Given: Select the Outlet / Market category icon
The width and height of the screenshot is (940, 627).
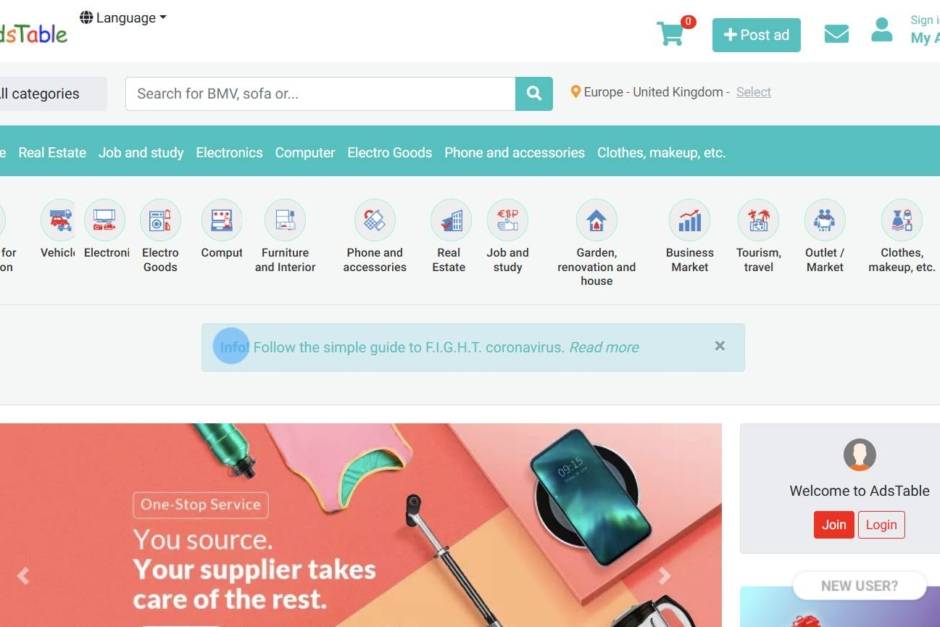Looking at the screenshot, I should tap(824, 220).
